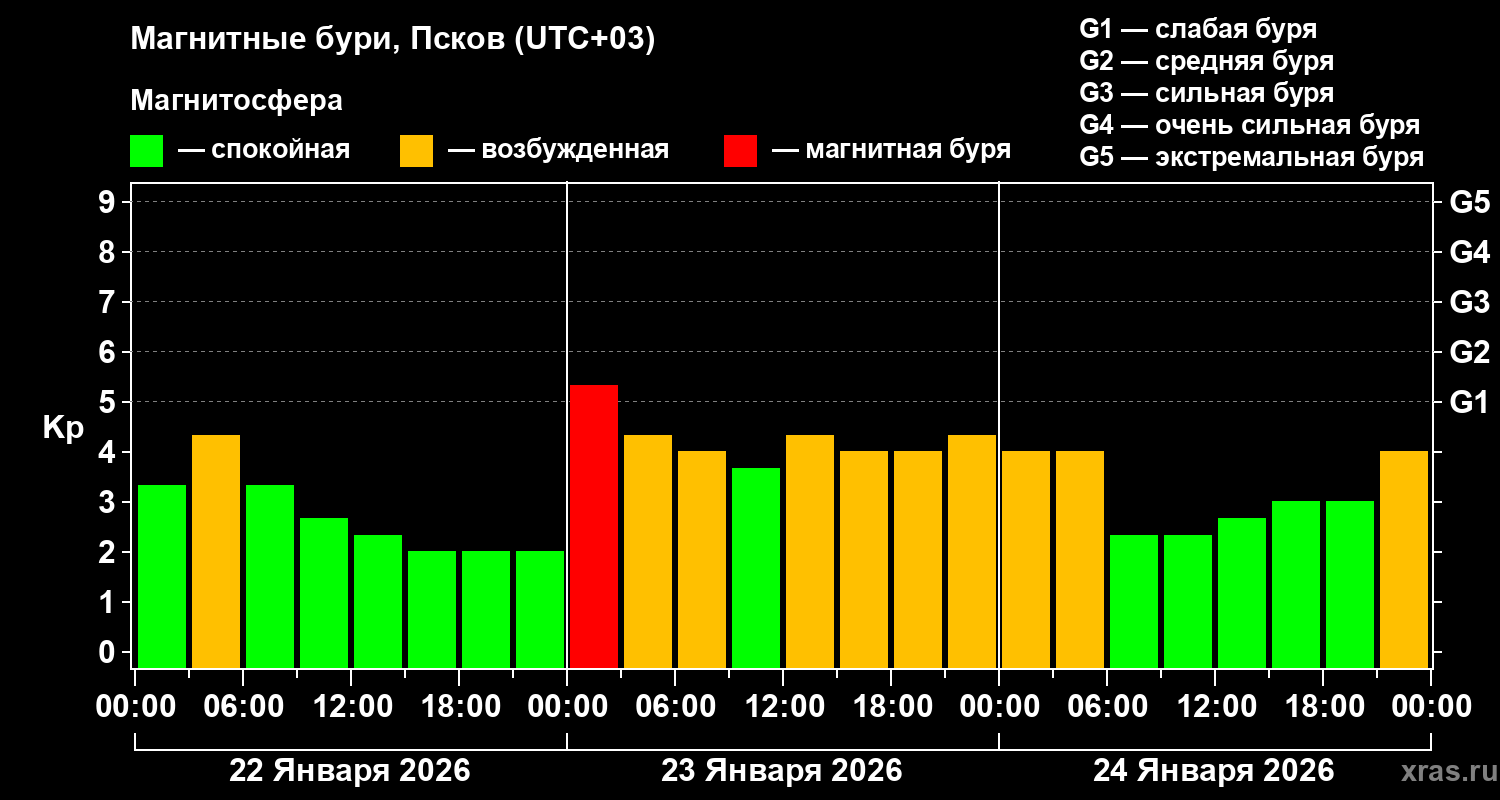Select the red storm bar on 23 January
This screenshot has width=1500, height=800.
pos(594,526)
